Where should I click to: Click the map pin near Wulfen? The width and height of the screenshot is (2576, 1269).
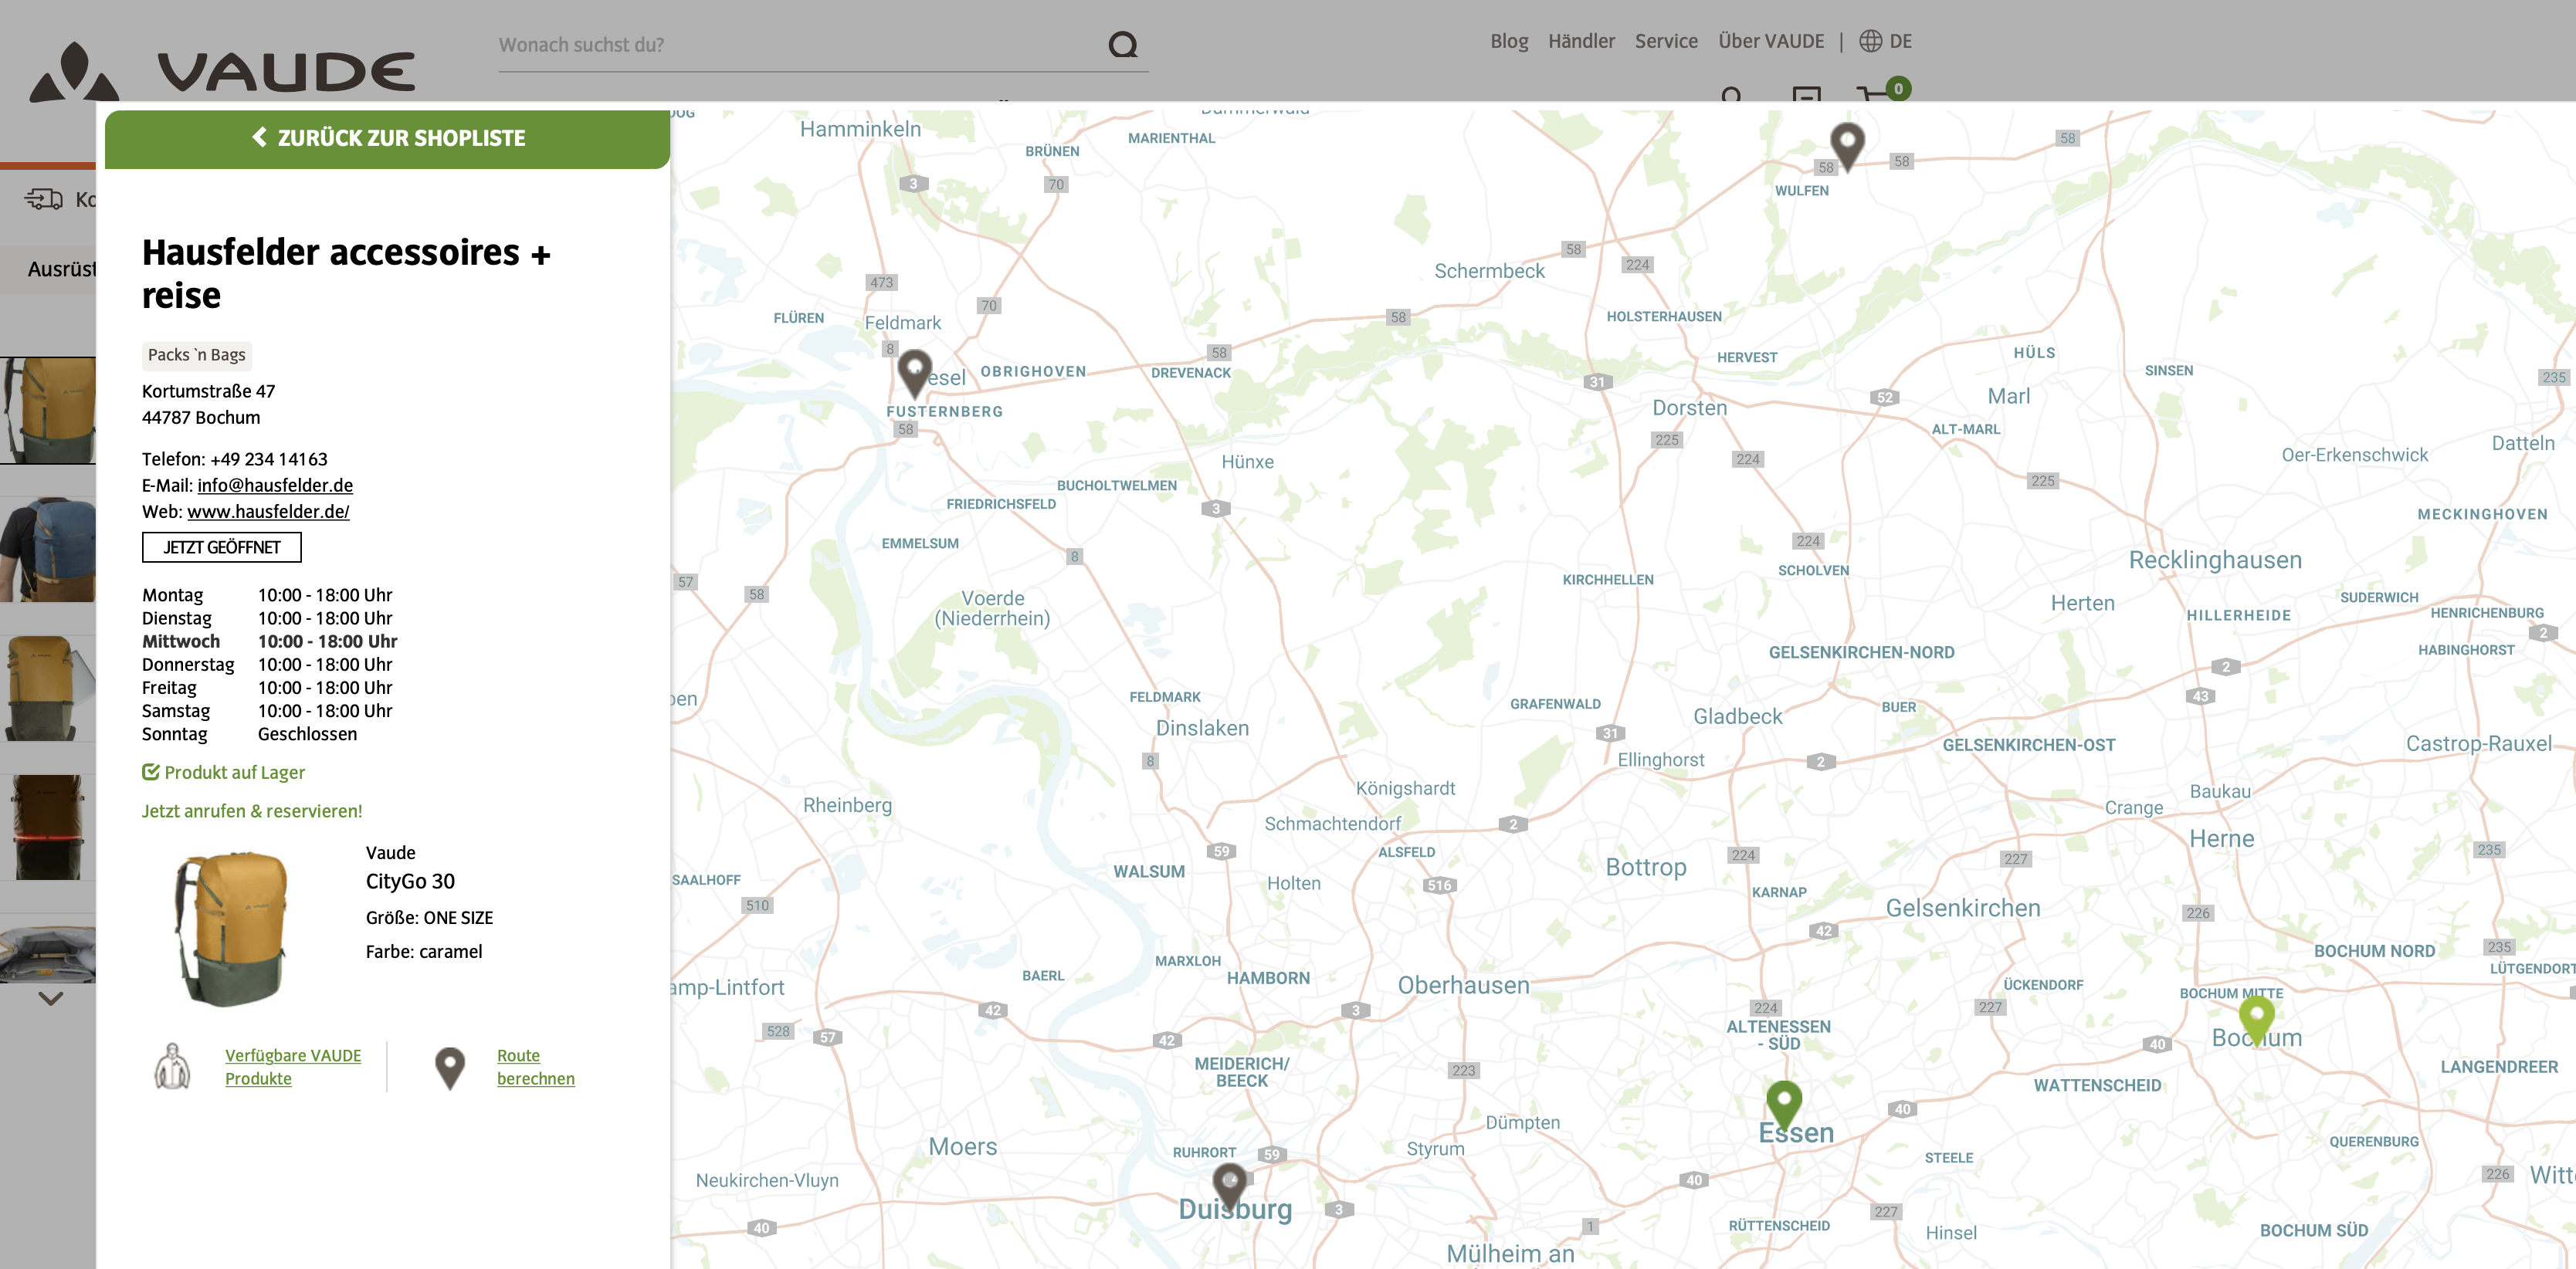[x=1847, y=146]
